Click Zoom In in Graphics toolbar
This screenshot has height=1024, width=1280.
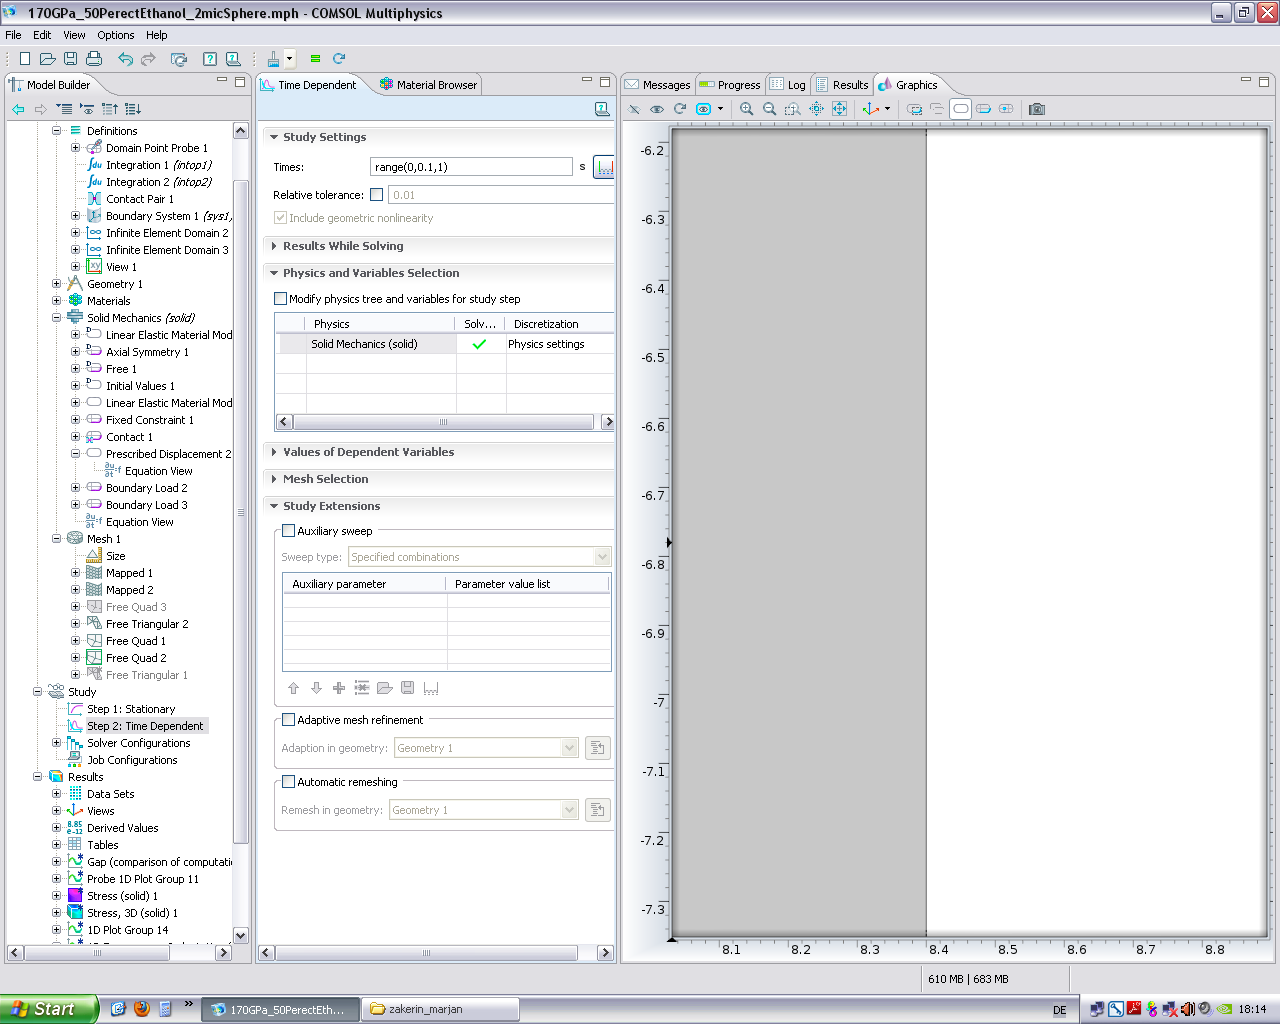pos(746,109)
